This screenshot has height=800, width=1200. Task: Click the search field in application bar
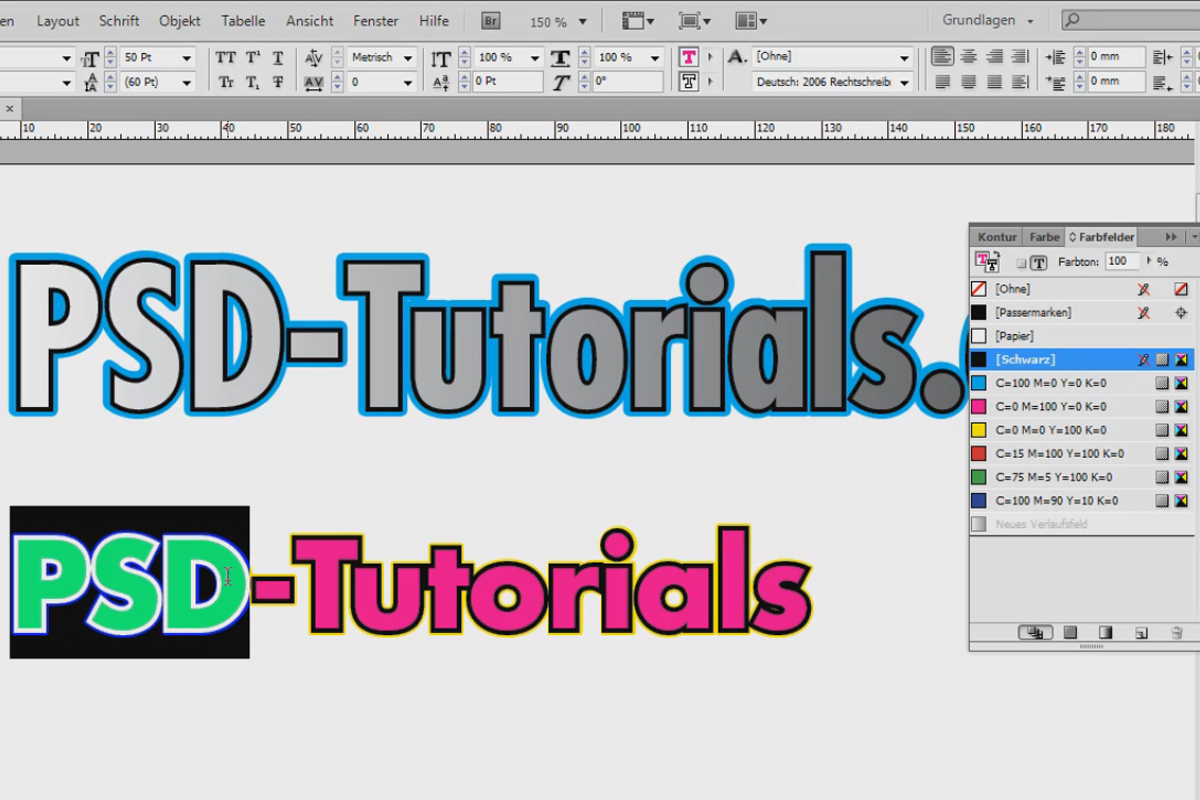(x=1131, y=20)
